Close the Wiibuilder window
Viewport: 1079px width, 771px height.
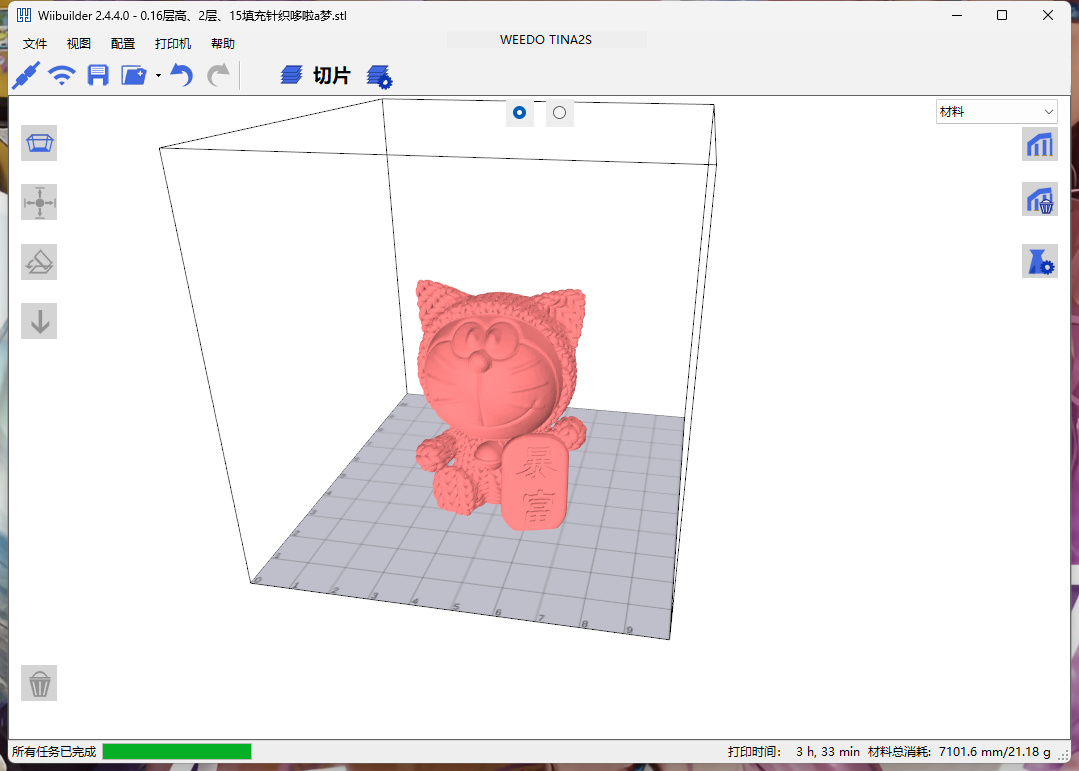point(1047,15)
